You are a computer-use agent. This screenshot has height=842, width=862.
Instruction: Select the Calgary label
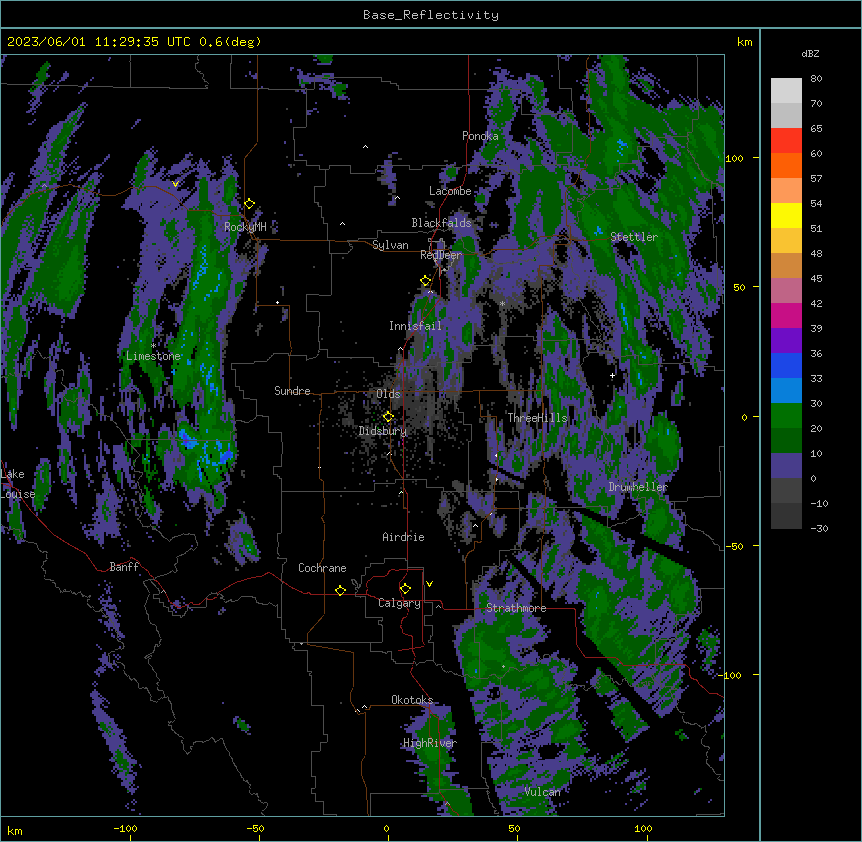point(399,603)
